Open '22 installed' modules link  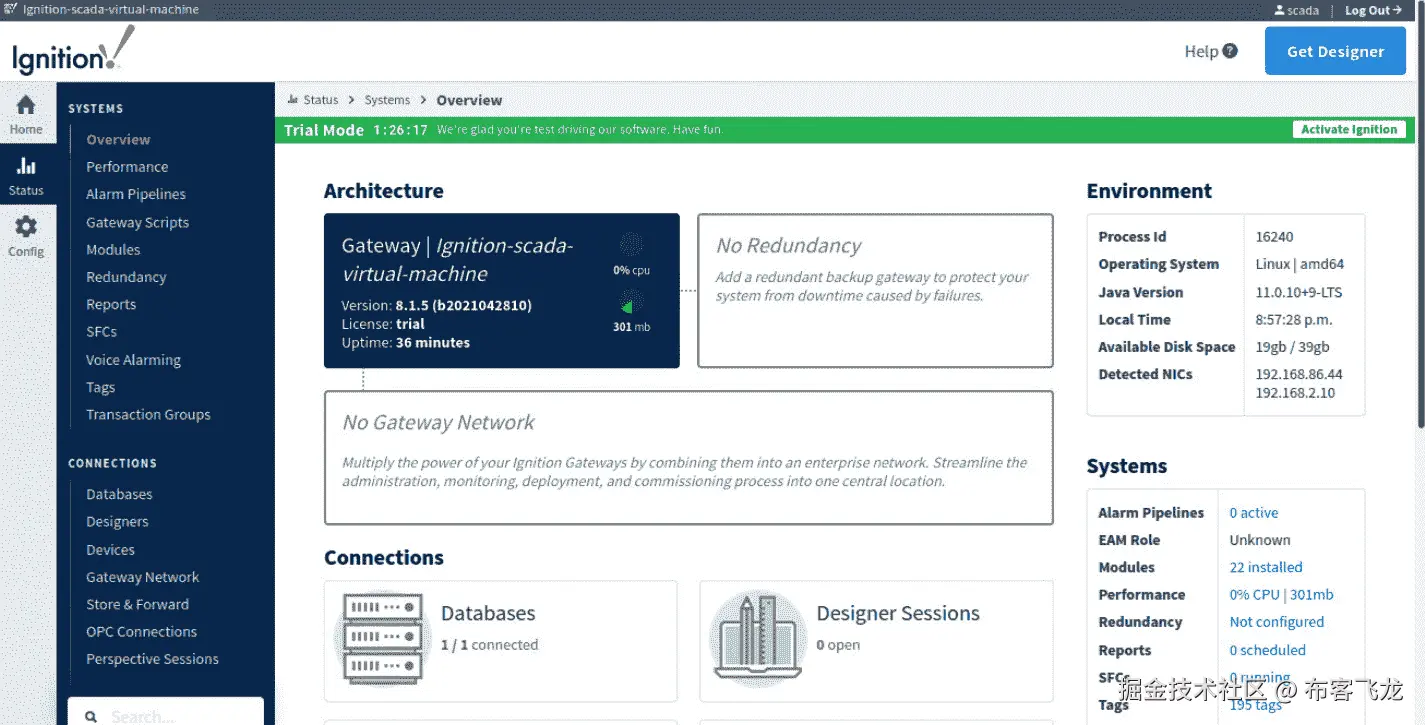tap(1266, 567)
